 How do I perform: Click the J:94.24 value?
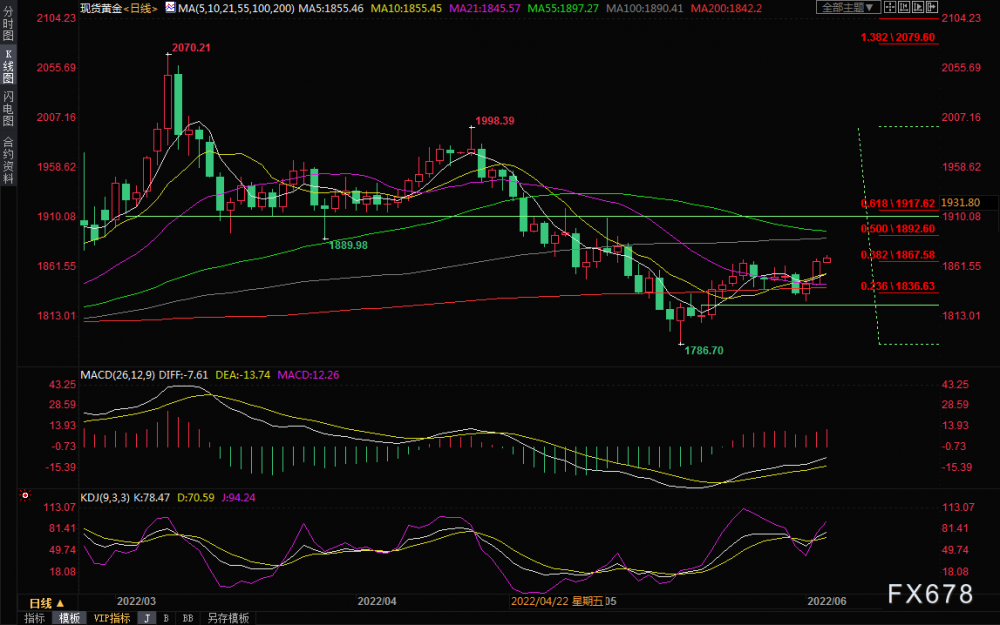[x=239, y=497]
